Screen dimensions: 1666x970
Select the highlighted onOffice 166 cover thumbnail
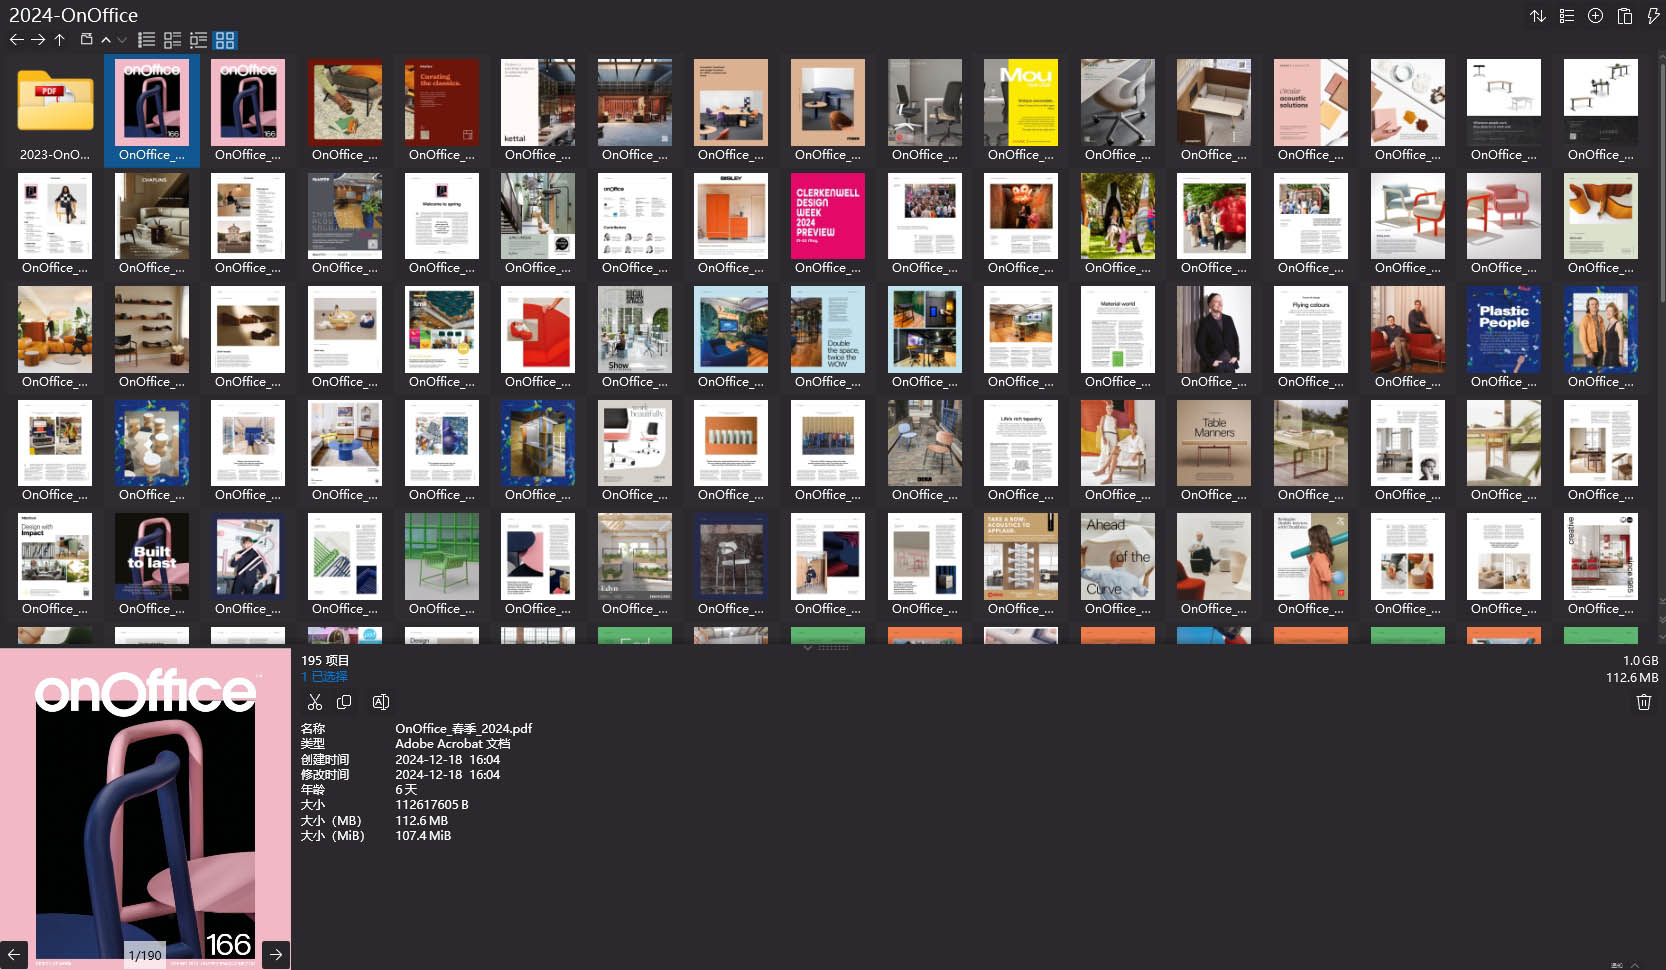[152, 102]
